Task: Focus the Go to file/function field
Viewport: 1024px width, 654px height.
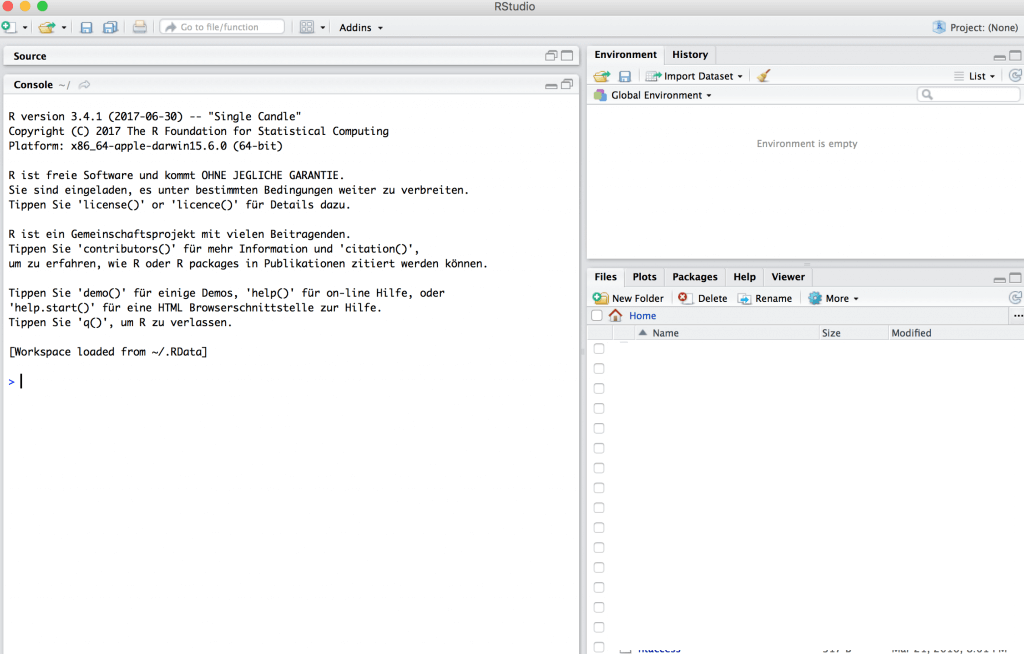Action: [222, 27]
